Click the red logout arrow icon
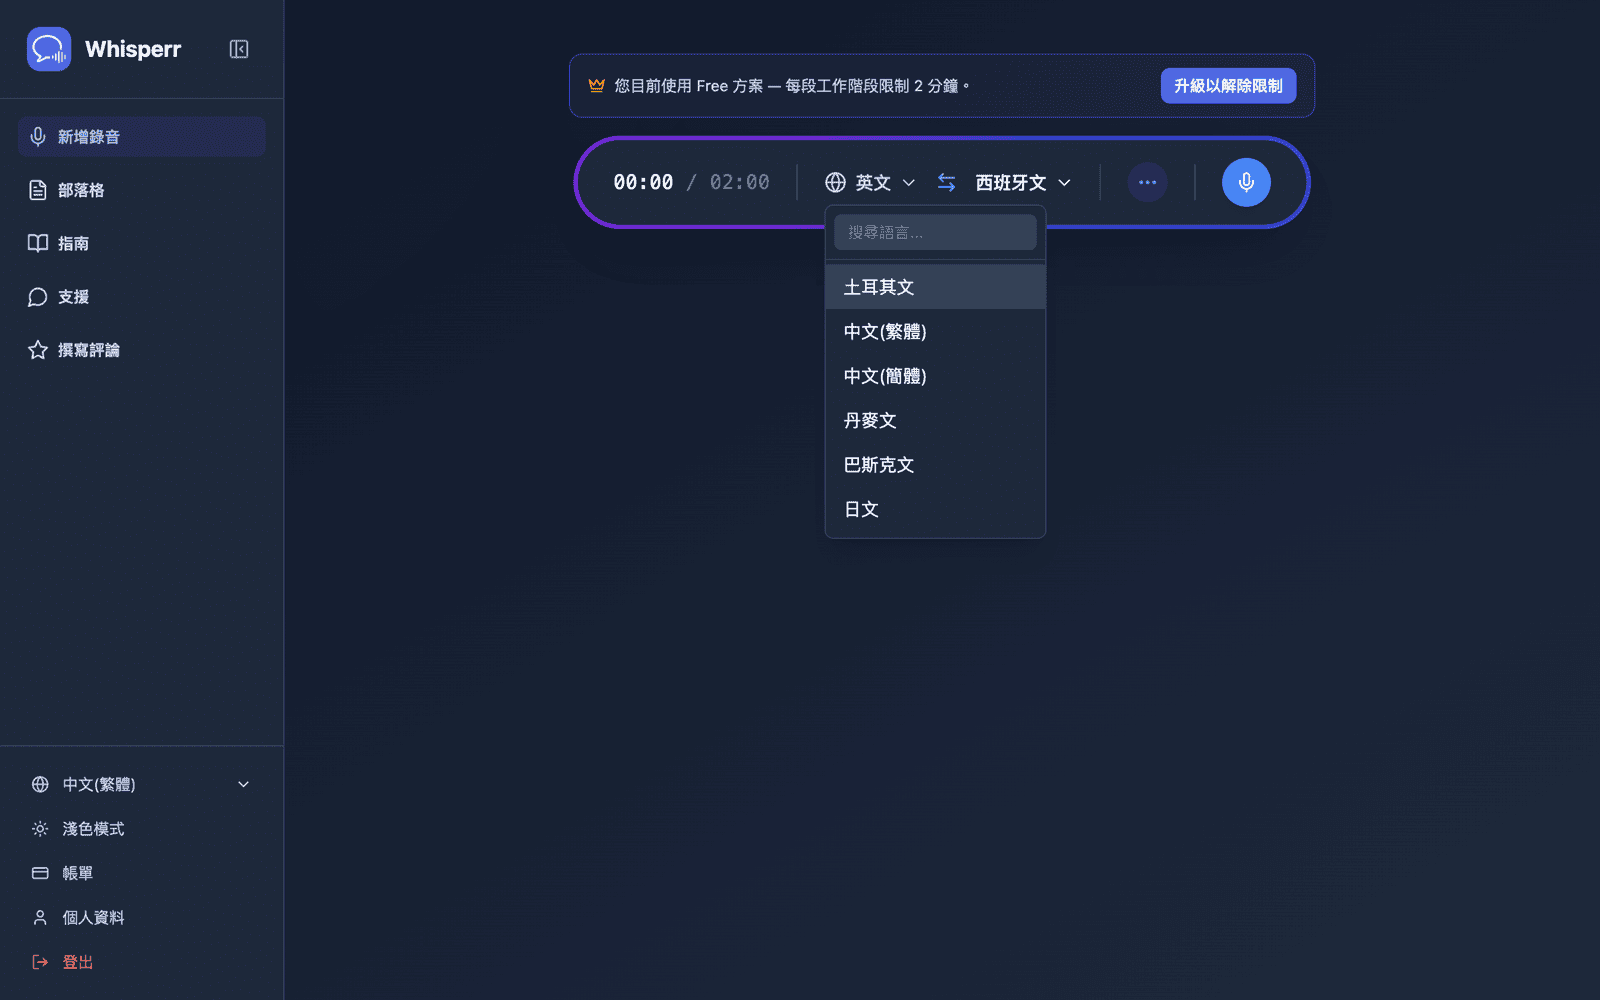The width and height of the screenshot is (1600, 1000). click(40, 962)
